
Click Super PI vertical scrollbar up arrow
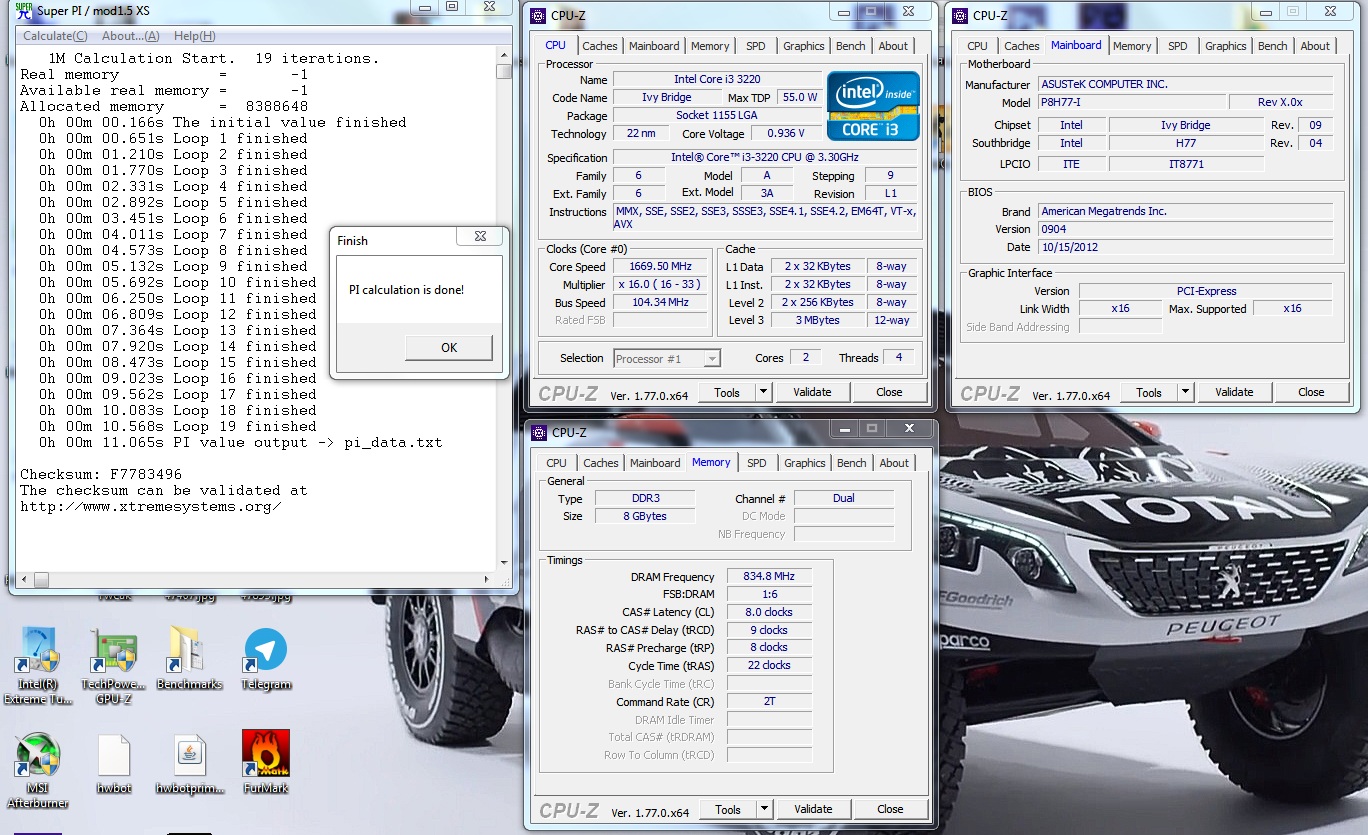504,55
